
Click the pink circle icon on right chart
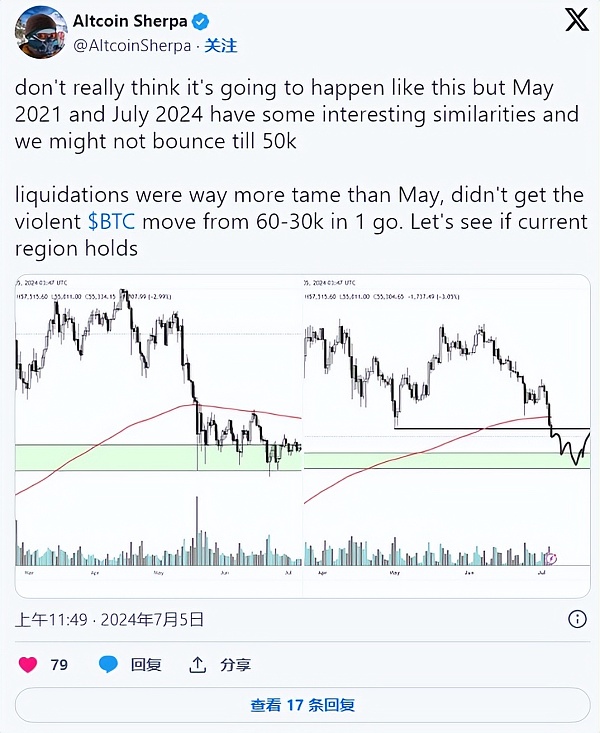551,558
